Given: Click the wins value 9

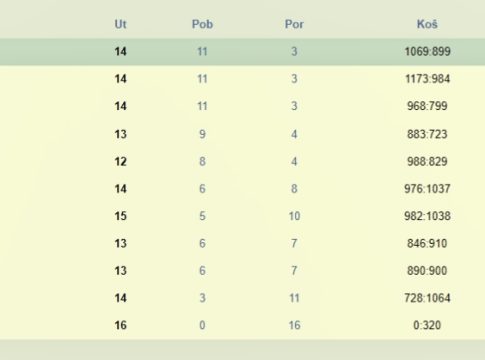Looking at the screenshot, I should tap(202, 134).
